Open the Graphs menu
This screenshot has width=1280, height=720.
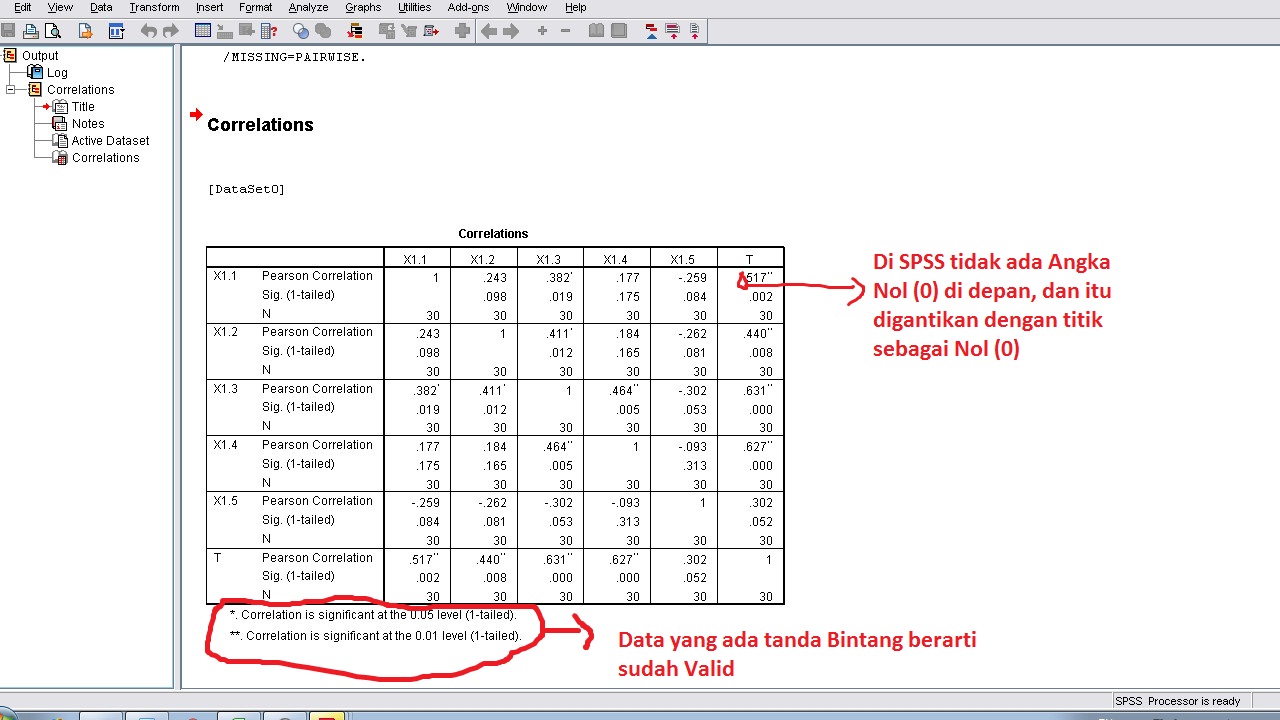pos(362,7)
